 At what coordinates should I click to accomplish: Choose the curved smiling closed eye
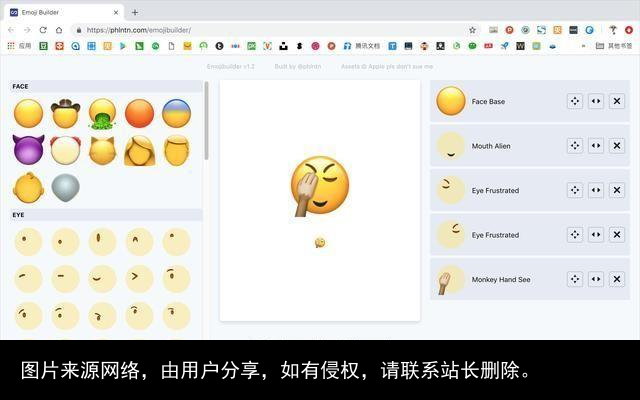click(x=102, y=279)
